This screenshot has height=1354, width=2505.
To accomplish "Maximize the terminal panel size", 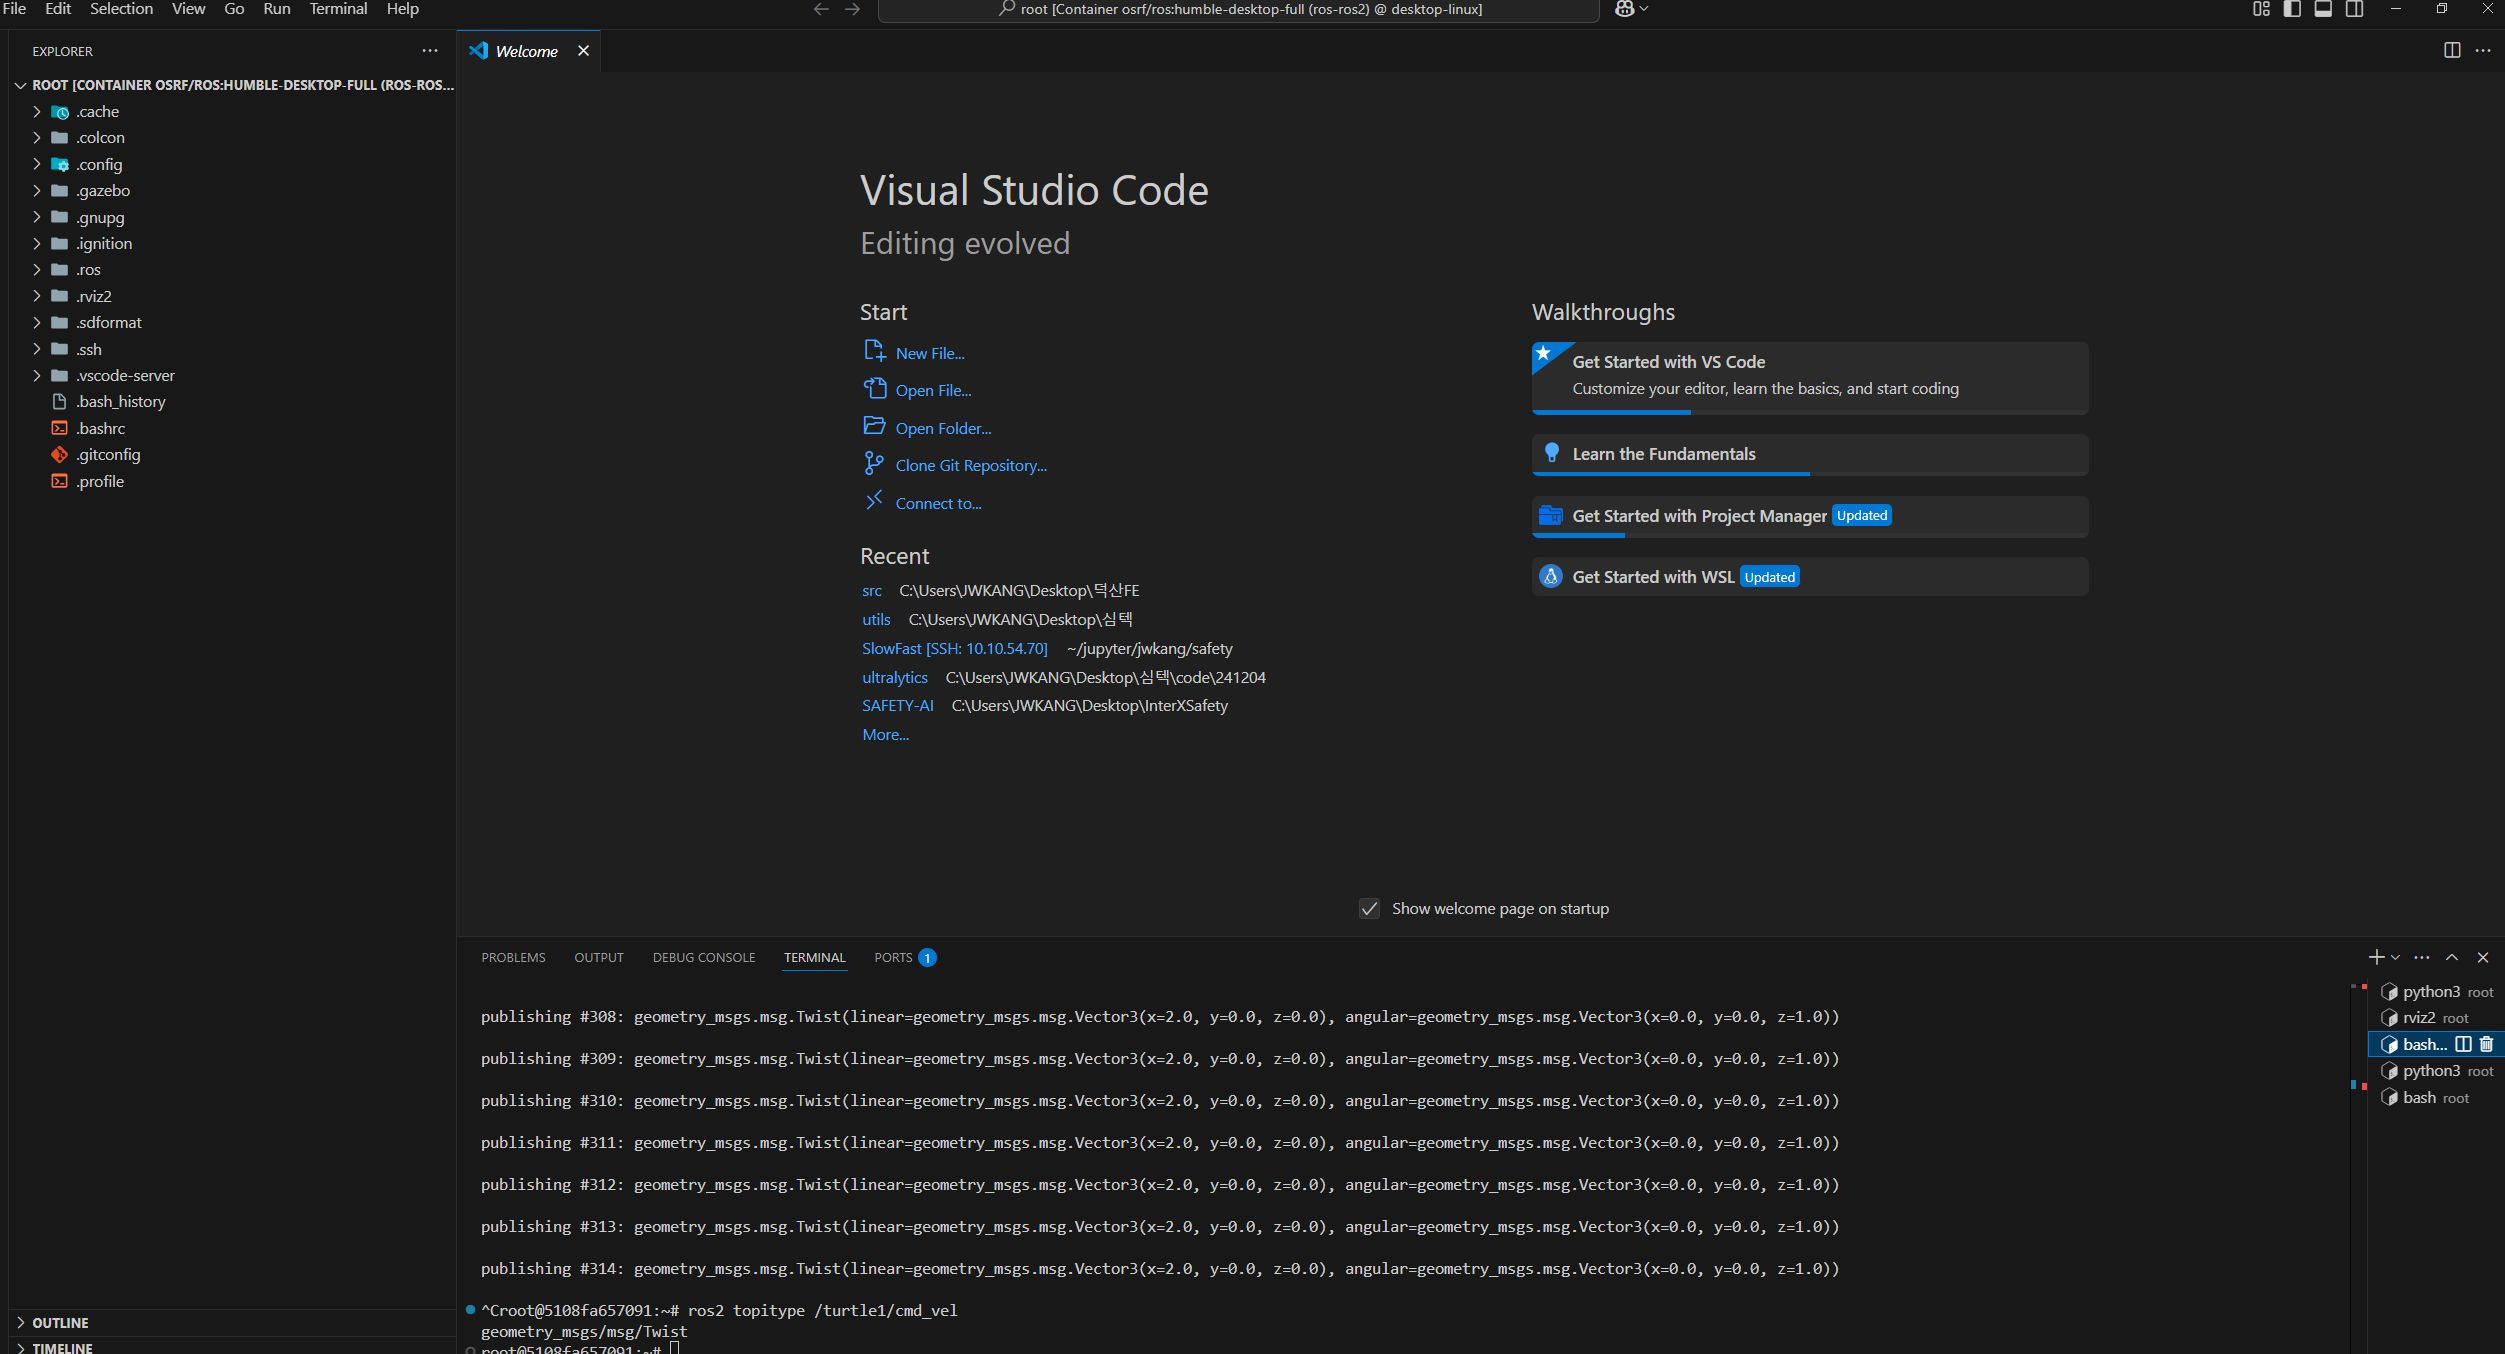I will pos(2452,958).
